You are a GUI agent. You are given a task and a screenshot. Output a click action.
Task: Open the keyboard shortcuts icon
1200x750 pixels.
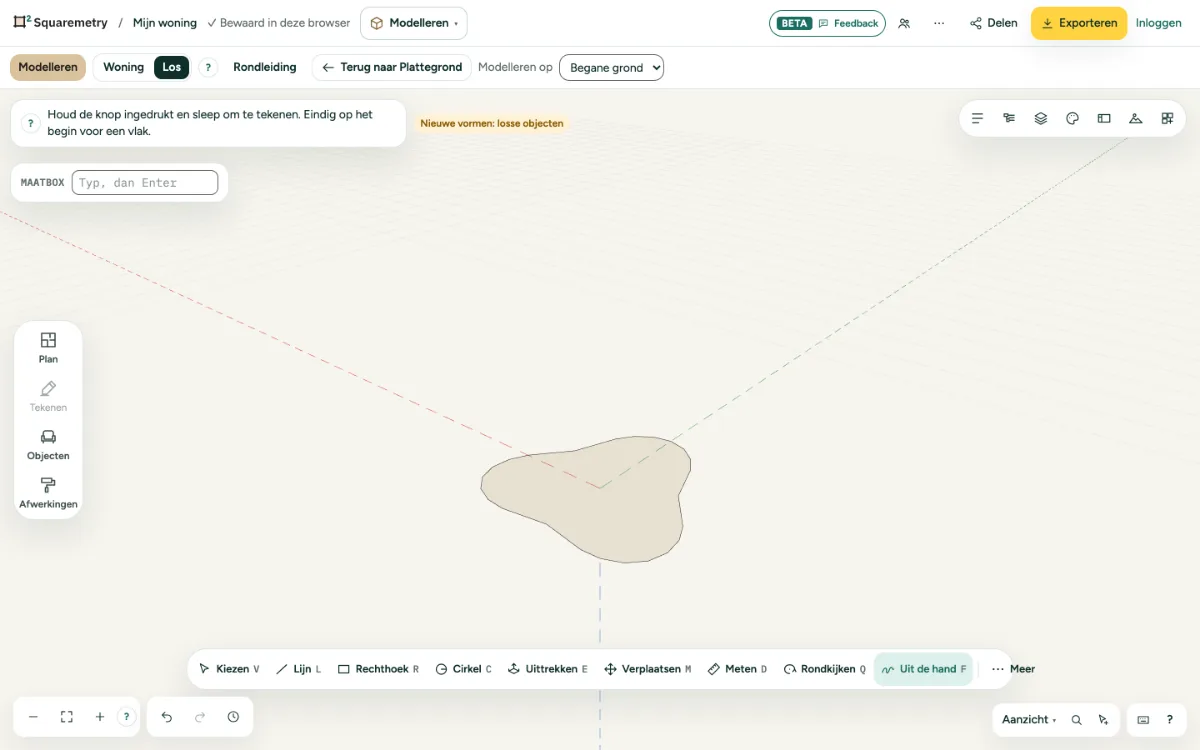click(x=1143, y=720)
